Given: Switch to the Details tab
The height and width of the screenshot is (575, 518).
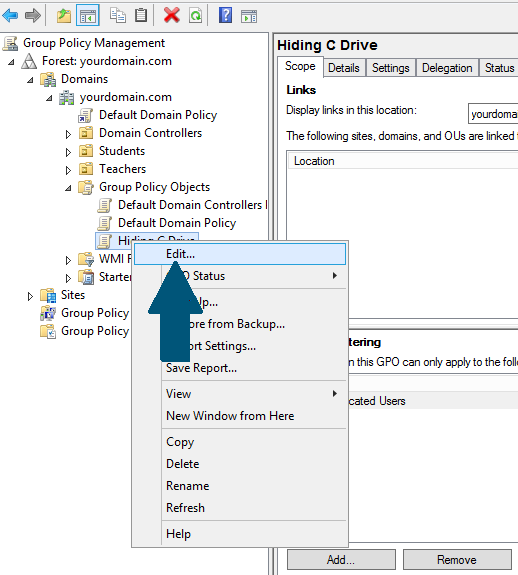Looking at the screenshot, I should pos(344,68).
